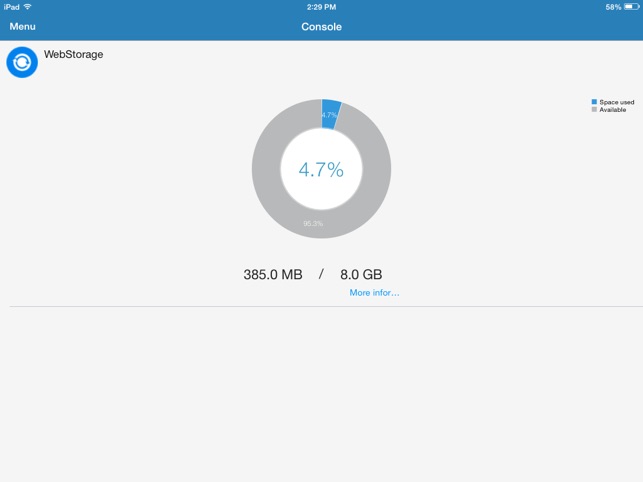The image size is (643, 482).
Task: Tap the 8.0 GB total value
Action: tap(361, 274)
